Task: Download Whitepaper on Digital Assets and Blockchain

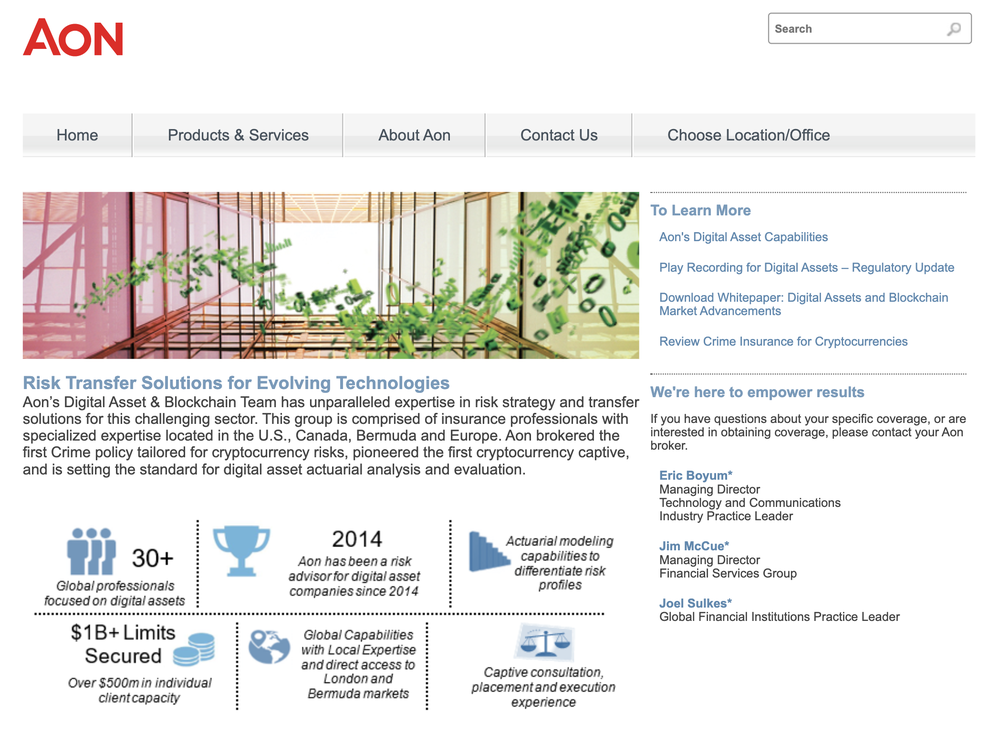Action: pyautogui.click(x=804, y=304)
